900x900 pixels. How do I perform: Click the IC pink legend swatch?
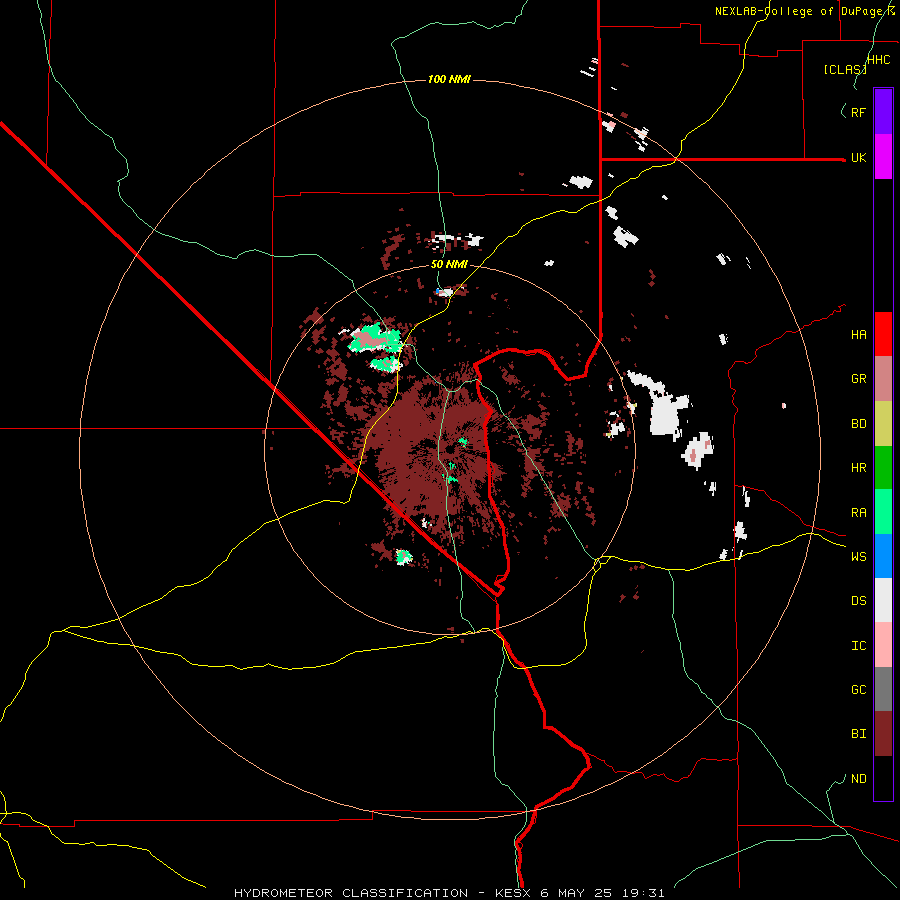point(883,645)
